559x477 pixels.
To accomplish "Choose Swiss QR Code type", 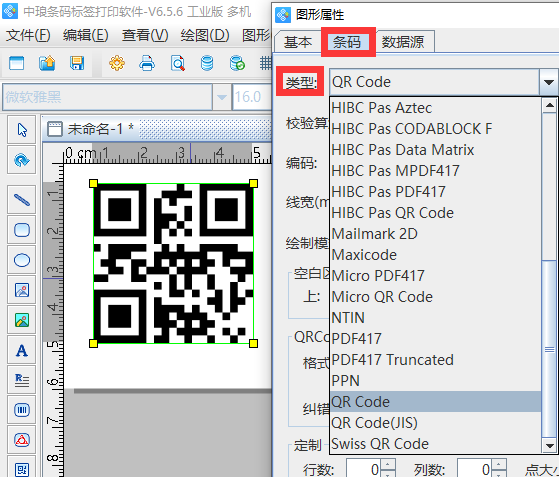I will coord(435,444).
